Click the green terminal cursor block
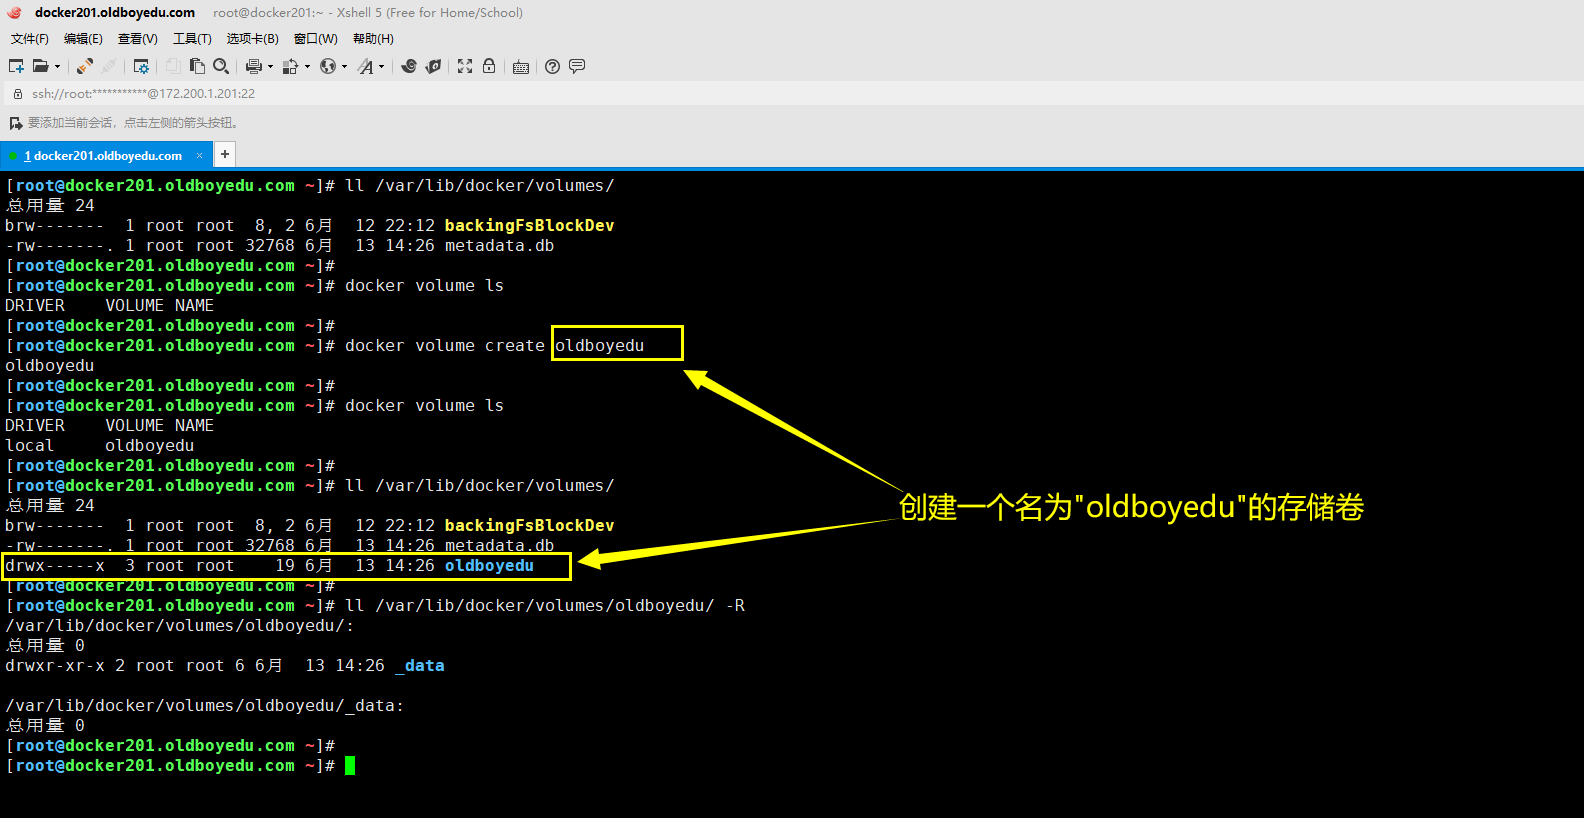Image resolution: width=1584 pixels, height=818 pixels. click(350, 766)
